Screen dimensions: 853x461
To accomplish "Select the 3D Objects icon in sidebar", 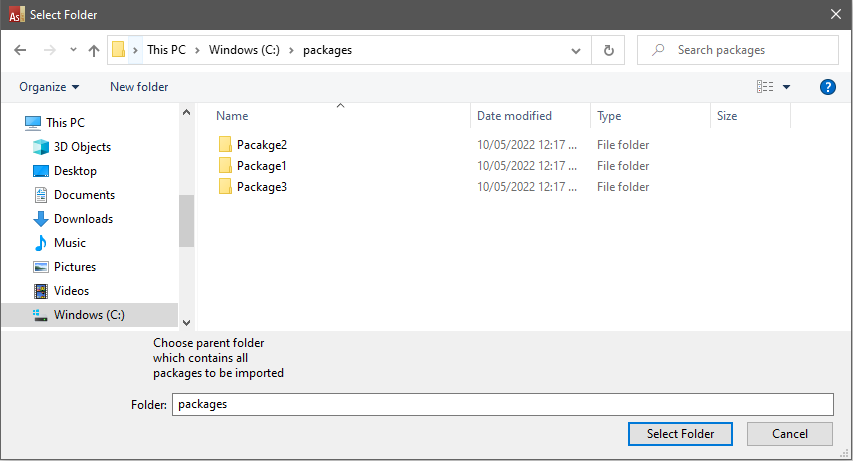I will 41,147.
